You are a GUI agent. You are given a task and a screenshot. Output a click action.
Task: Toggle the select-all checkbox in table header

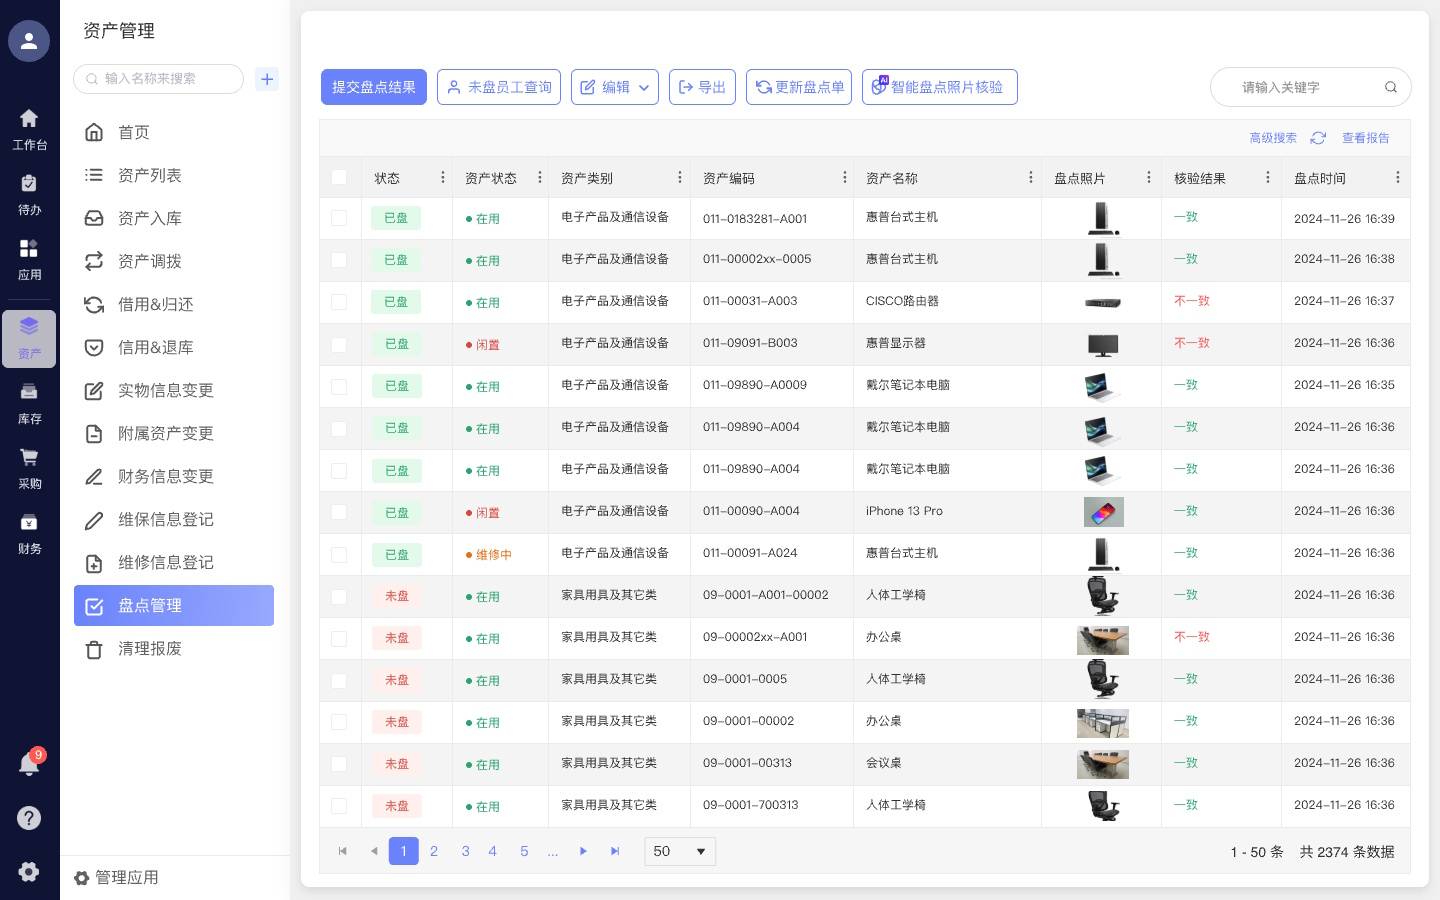tap(339, 177)
